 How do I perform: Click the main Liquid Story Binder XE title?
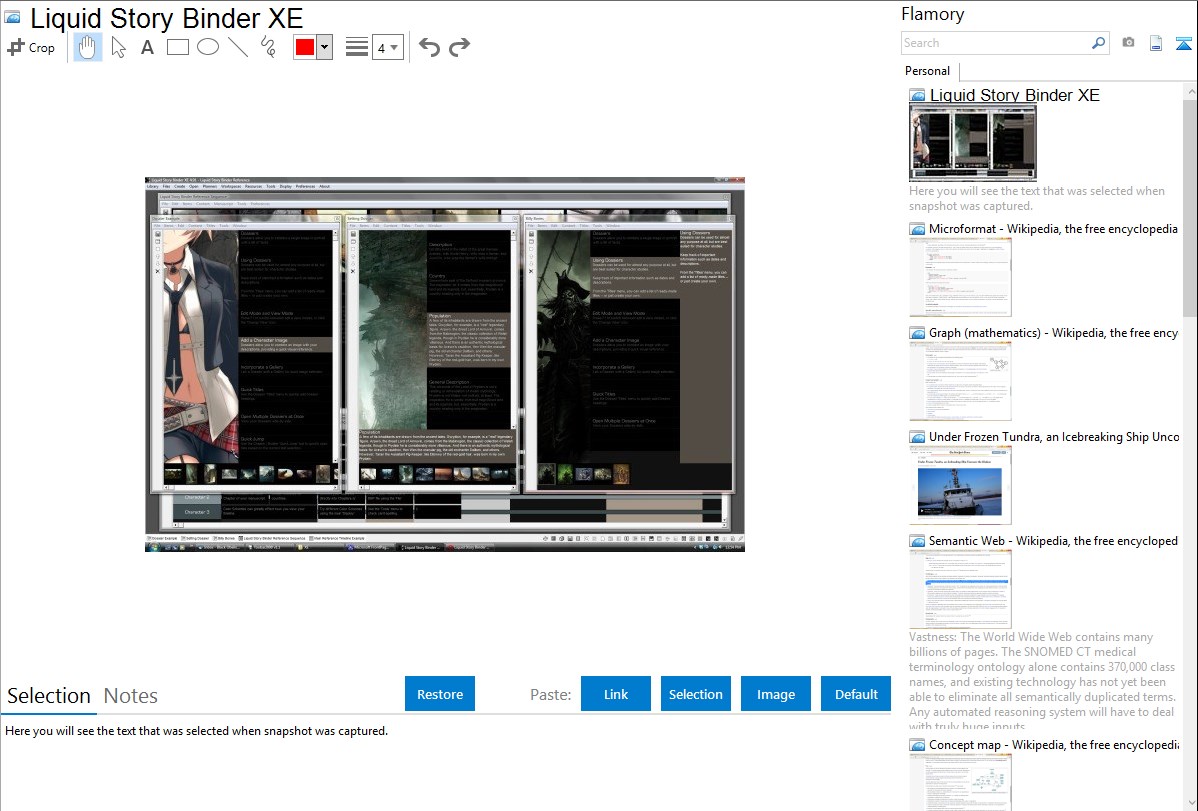click(167, 18)
